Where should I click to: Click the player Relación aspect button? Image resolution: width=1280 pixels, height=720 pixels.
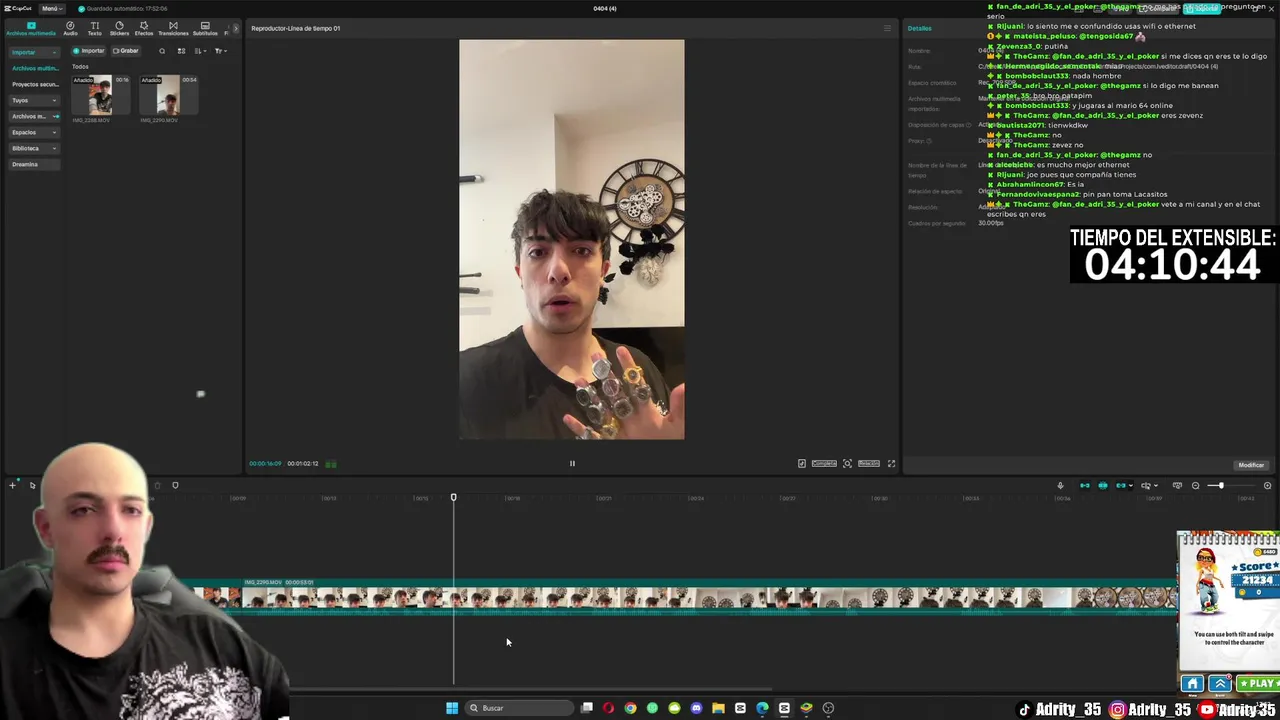[869, 464]
